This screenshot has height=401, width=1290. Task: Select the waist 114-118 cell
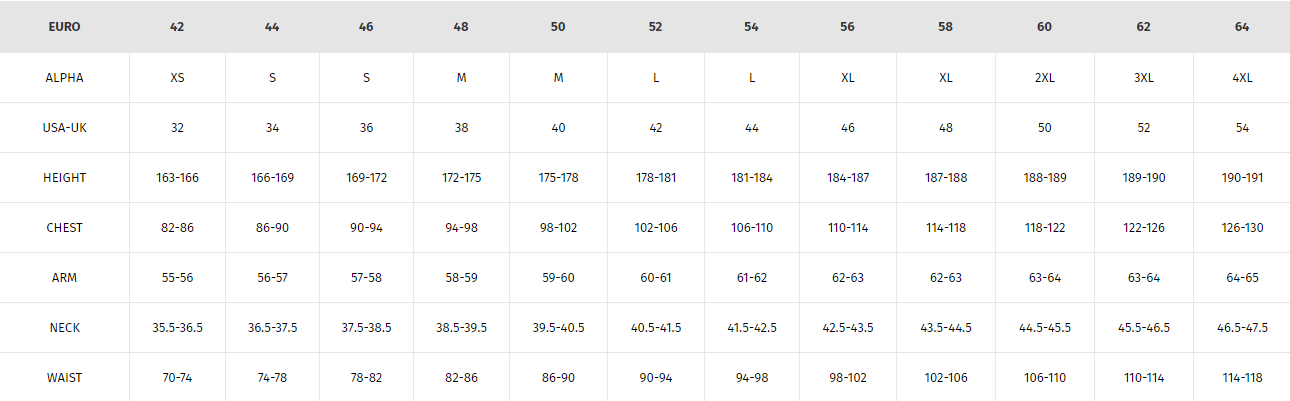pos(1242,378)
